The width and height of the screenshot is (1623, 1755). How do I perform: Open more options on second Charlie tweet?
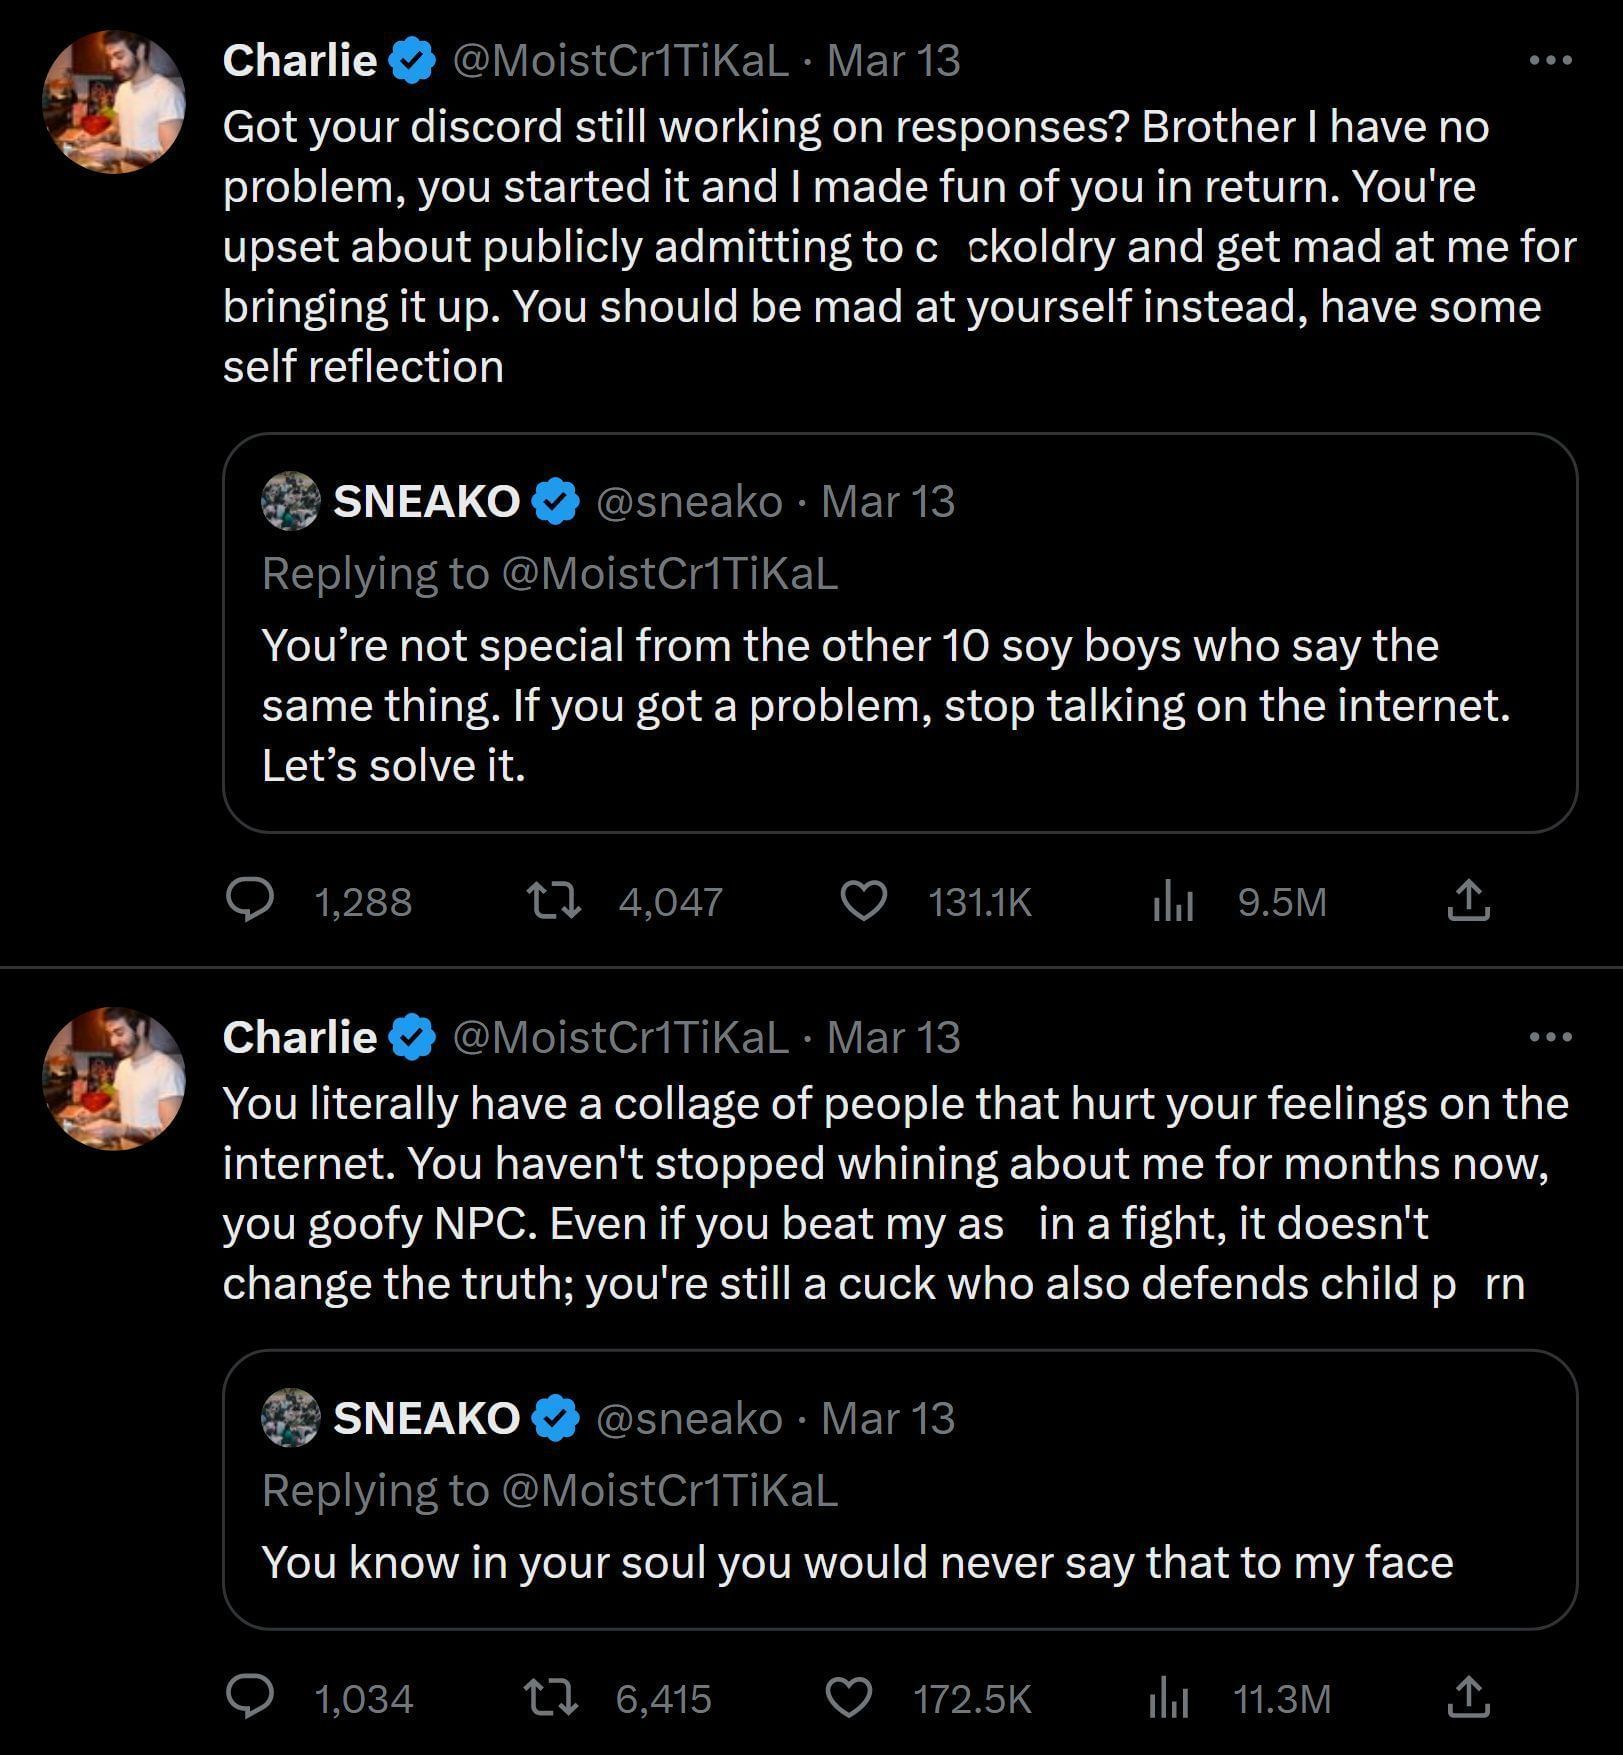point(1550,1037)
